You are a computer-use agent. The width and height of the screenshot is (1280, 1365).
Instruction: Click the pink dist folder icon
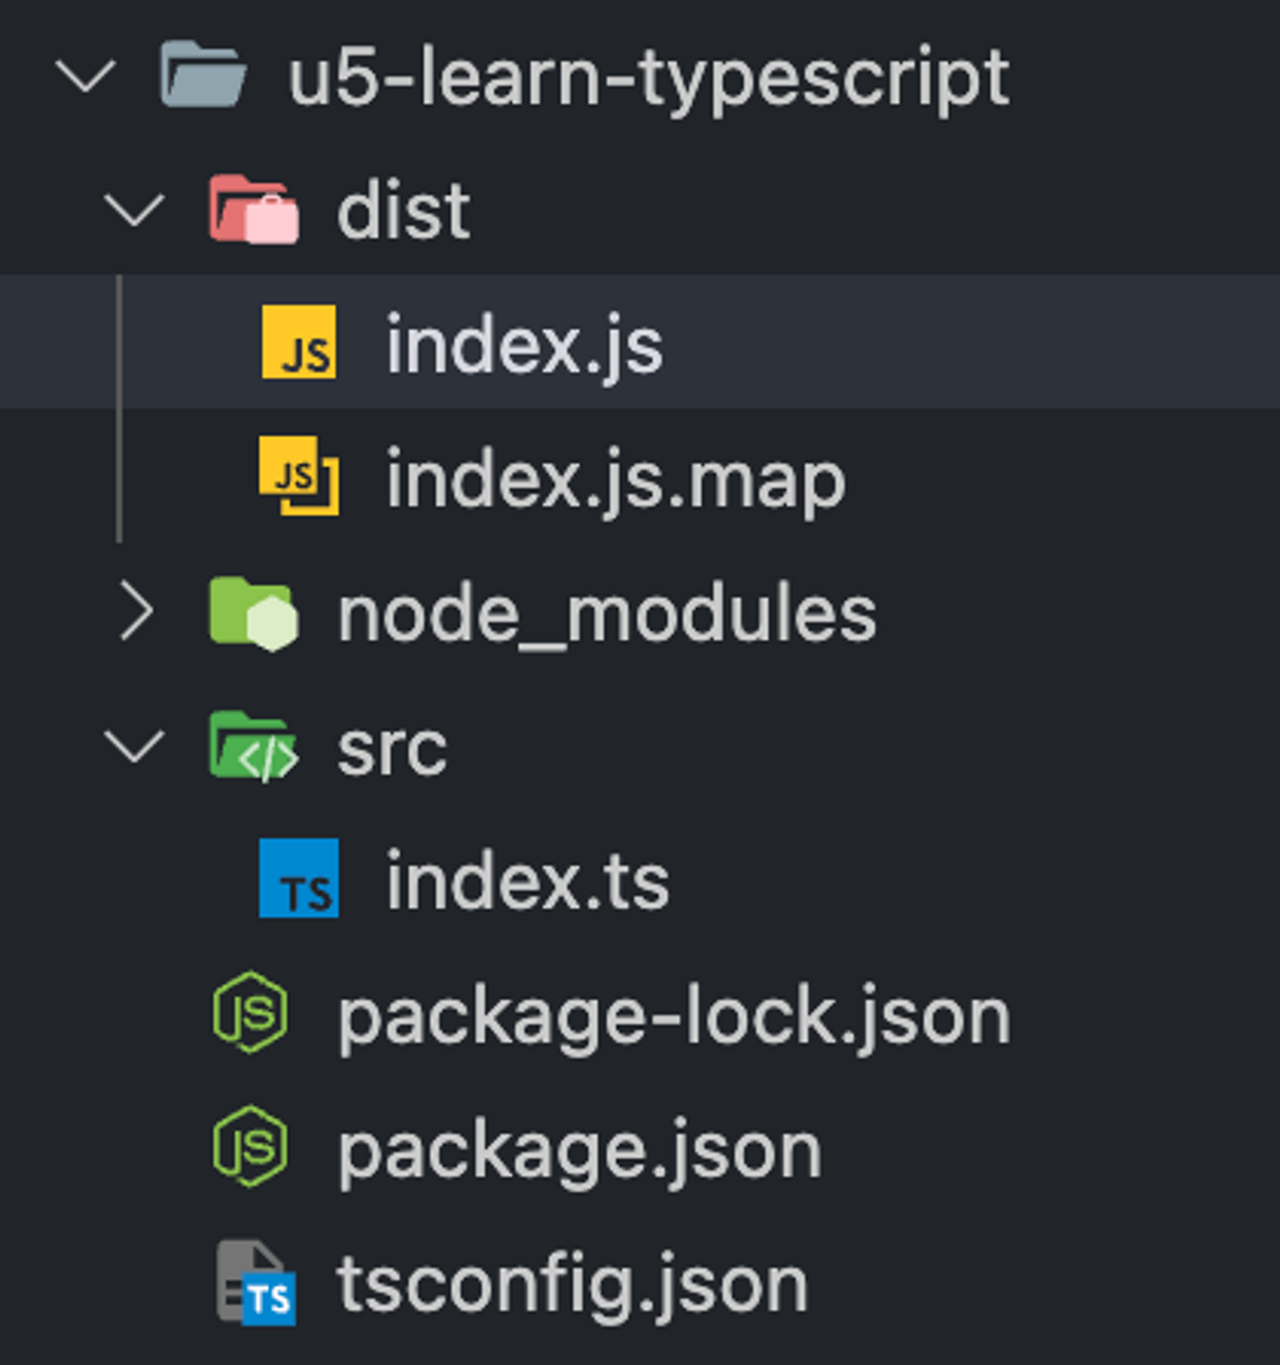pyautogui.click(x=253, y=210)
